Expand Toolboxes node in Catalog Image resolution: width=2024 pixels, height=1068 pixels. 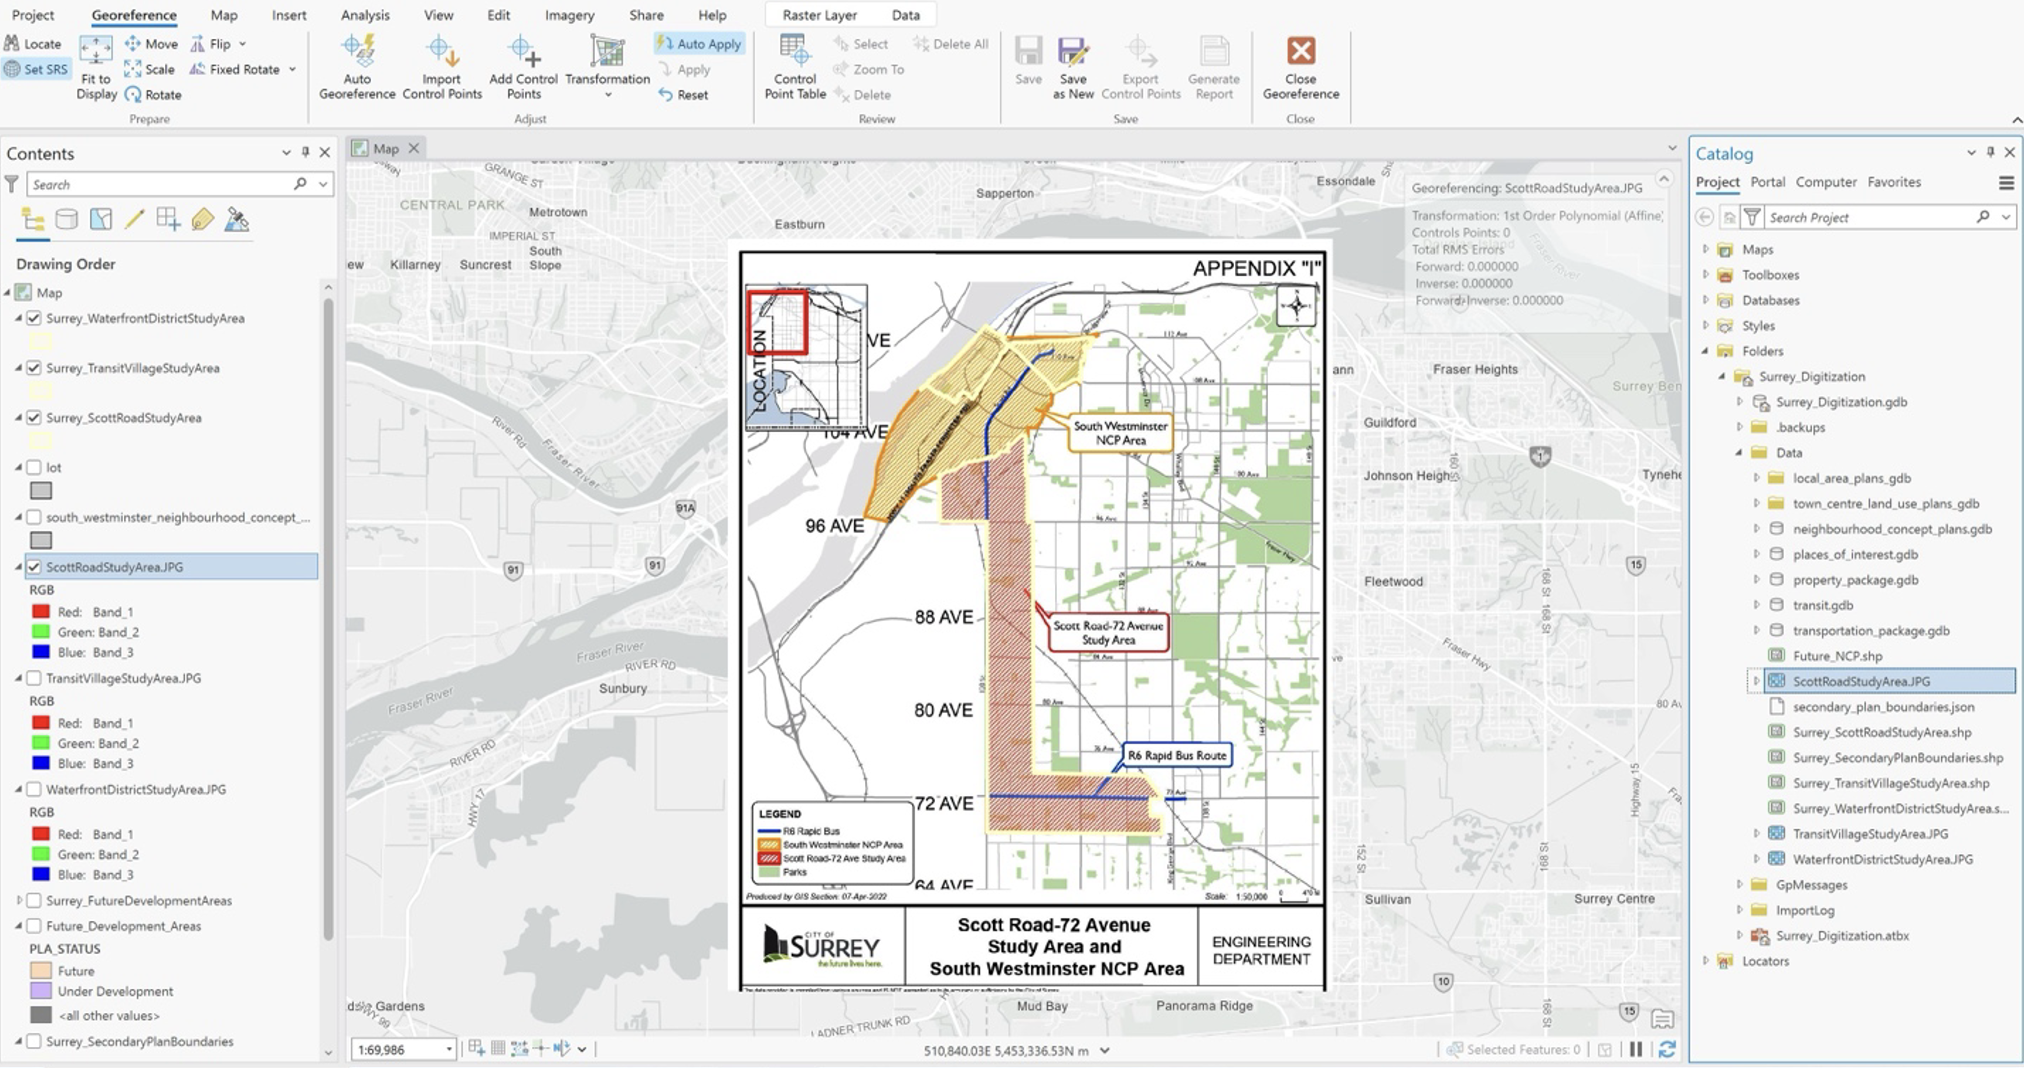click(1706, 275)
